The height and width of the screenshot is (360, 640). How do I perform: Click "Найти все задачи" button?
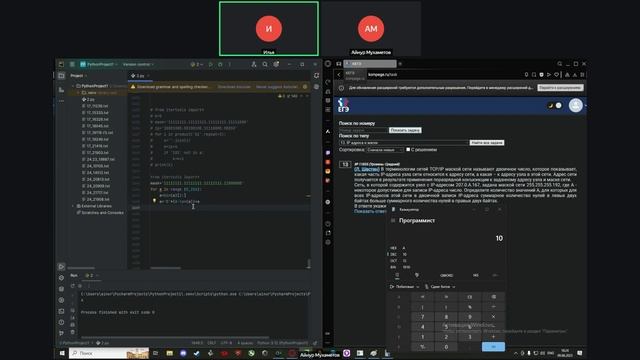click(x=487, y=143)
